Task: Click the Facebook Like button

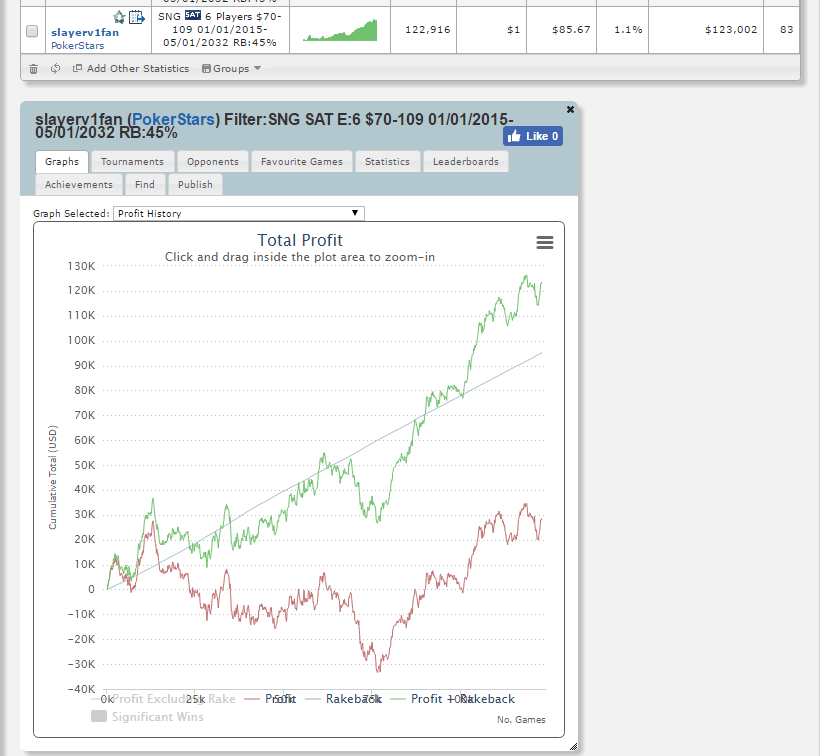Action: (x=533, y=136)
